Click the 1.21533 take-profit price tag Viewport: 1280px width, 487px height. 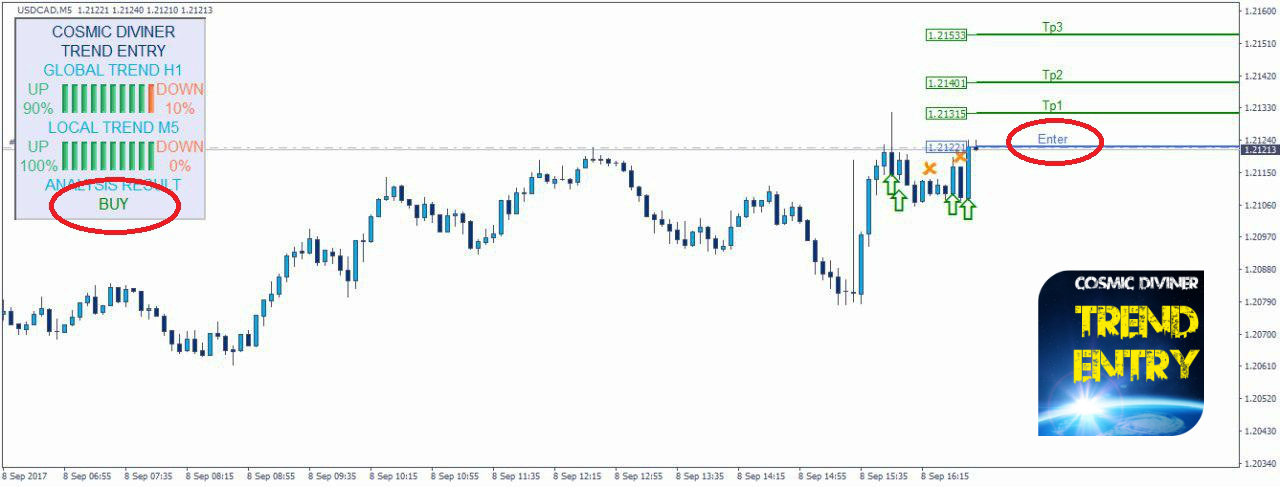pos(947,35)
